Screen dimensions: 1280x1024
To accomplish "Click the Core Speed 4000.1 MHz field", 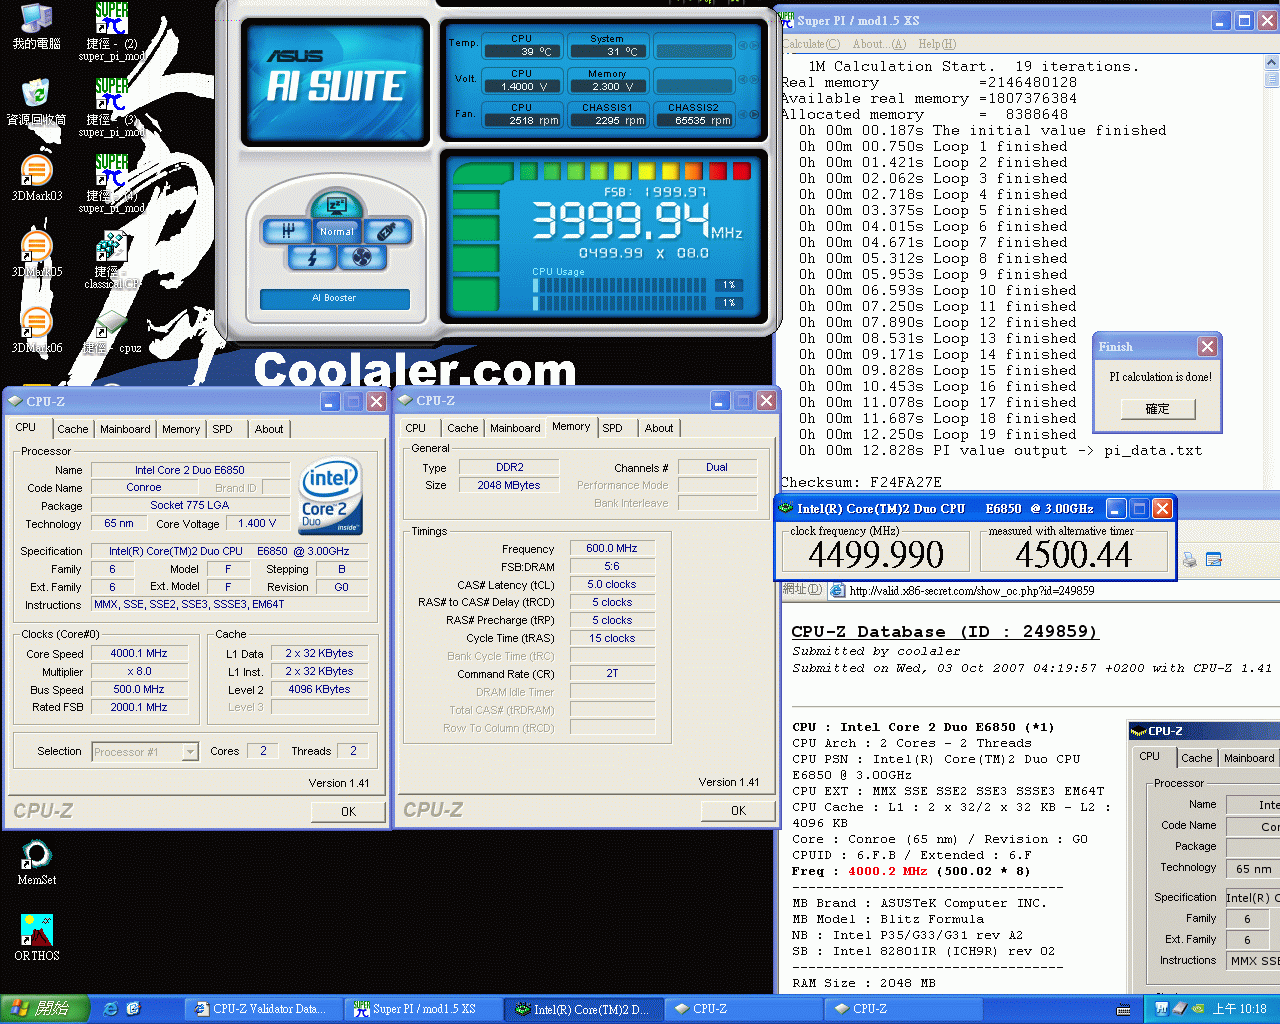I will pyautogui.click(x=139, y=654).
